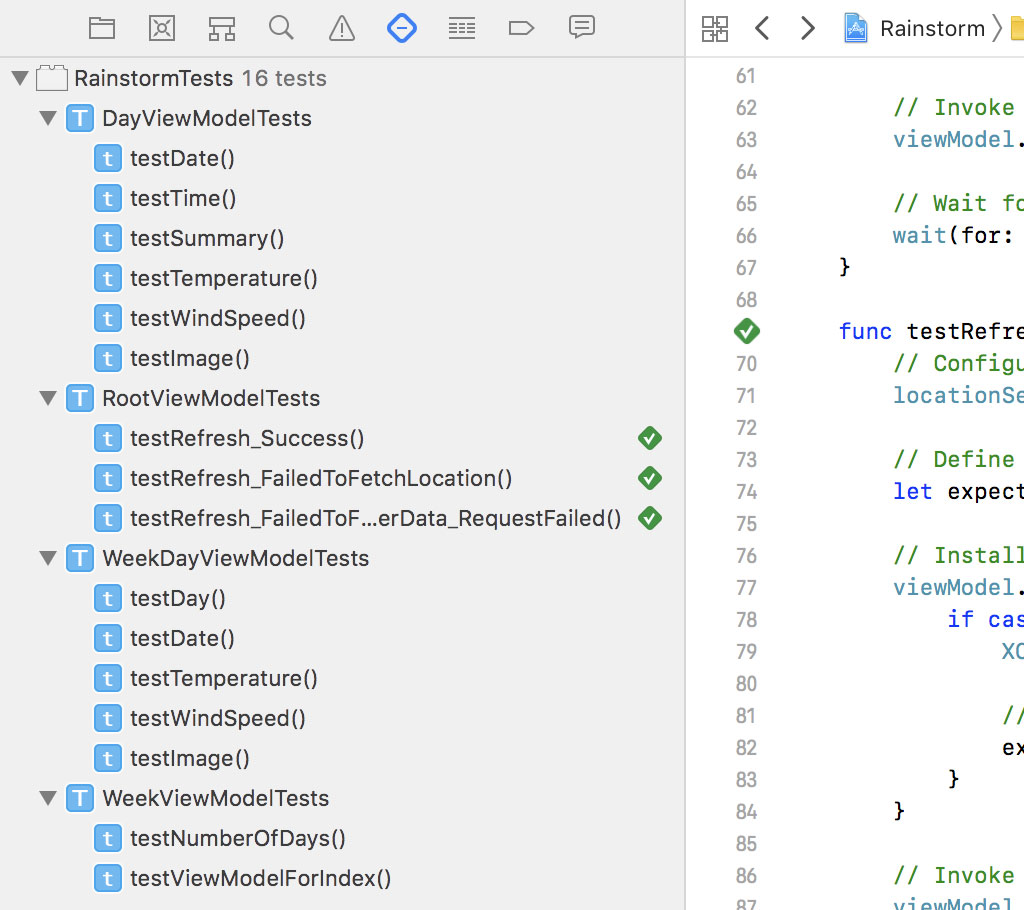The width and height of the screenshot is (1024, 910).
Task: Collapse the DayViewModelTests group
Action: 47,118
